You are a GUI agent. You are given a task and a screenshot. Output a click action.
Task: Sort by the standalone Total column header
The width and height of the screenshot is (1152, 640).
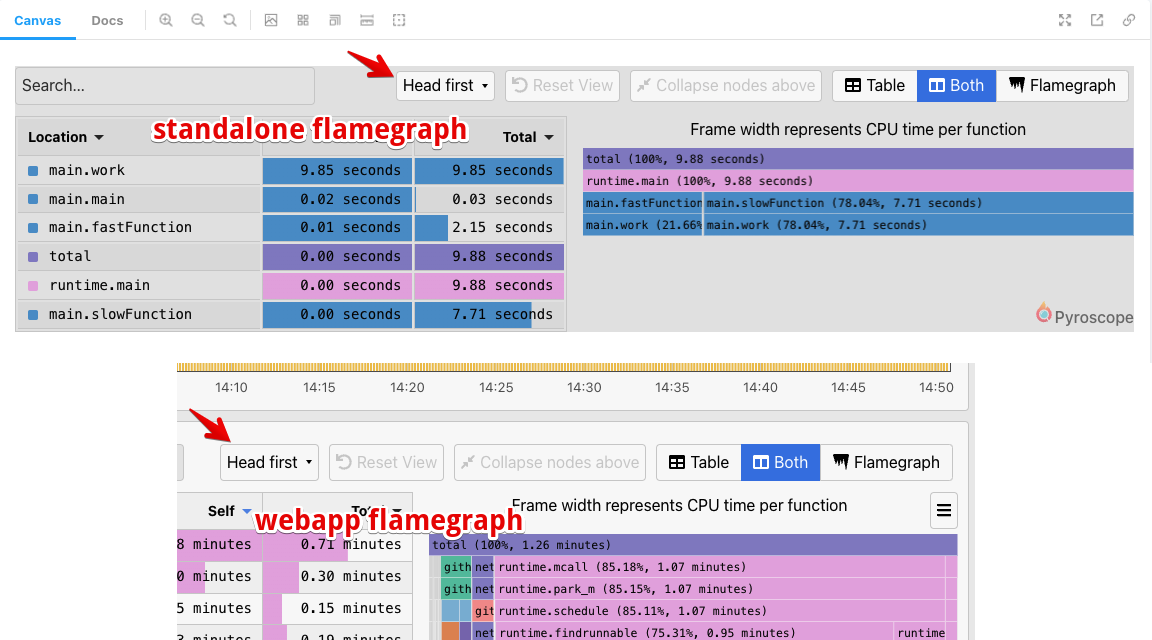[528, 137]
